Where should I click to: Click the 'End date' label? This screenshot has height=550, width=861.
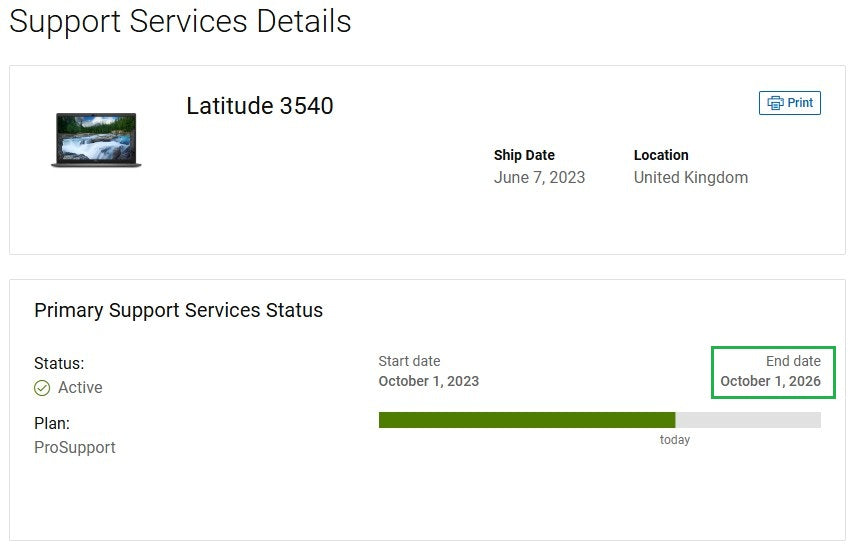pos(793,361)
